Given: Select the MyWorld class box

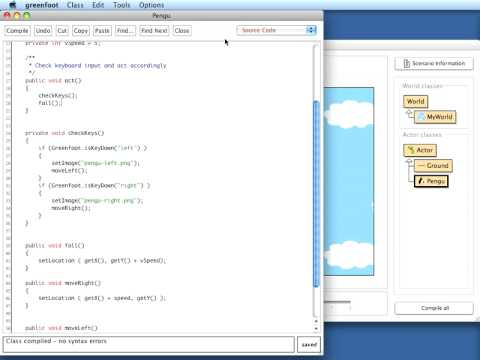Looking at the screenshot, I should (435, 117).
